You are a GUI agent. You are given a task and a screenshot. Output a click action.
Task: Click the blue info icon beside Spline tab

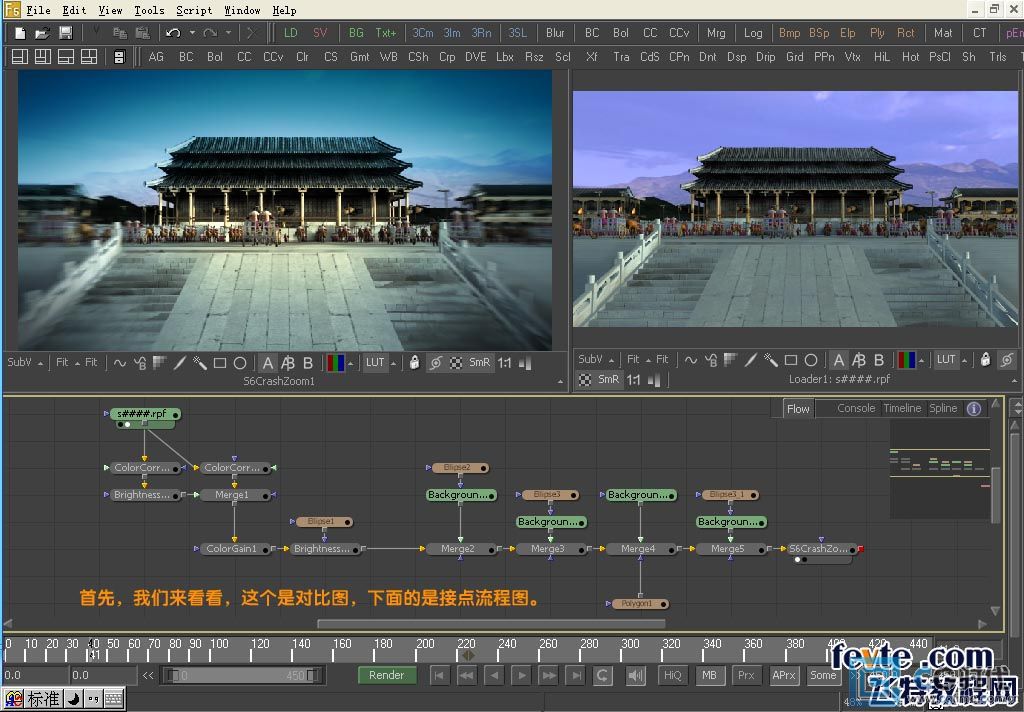[x=974, y=408]
